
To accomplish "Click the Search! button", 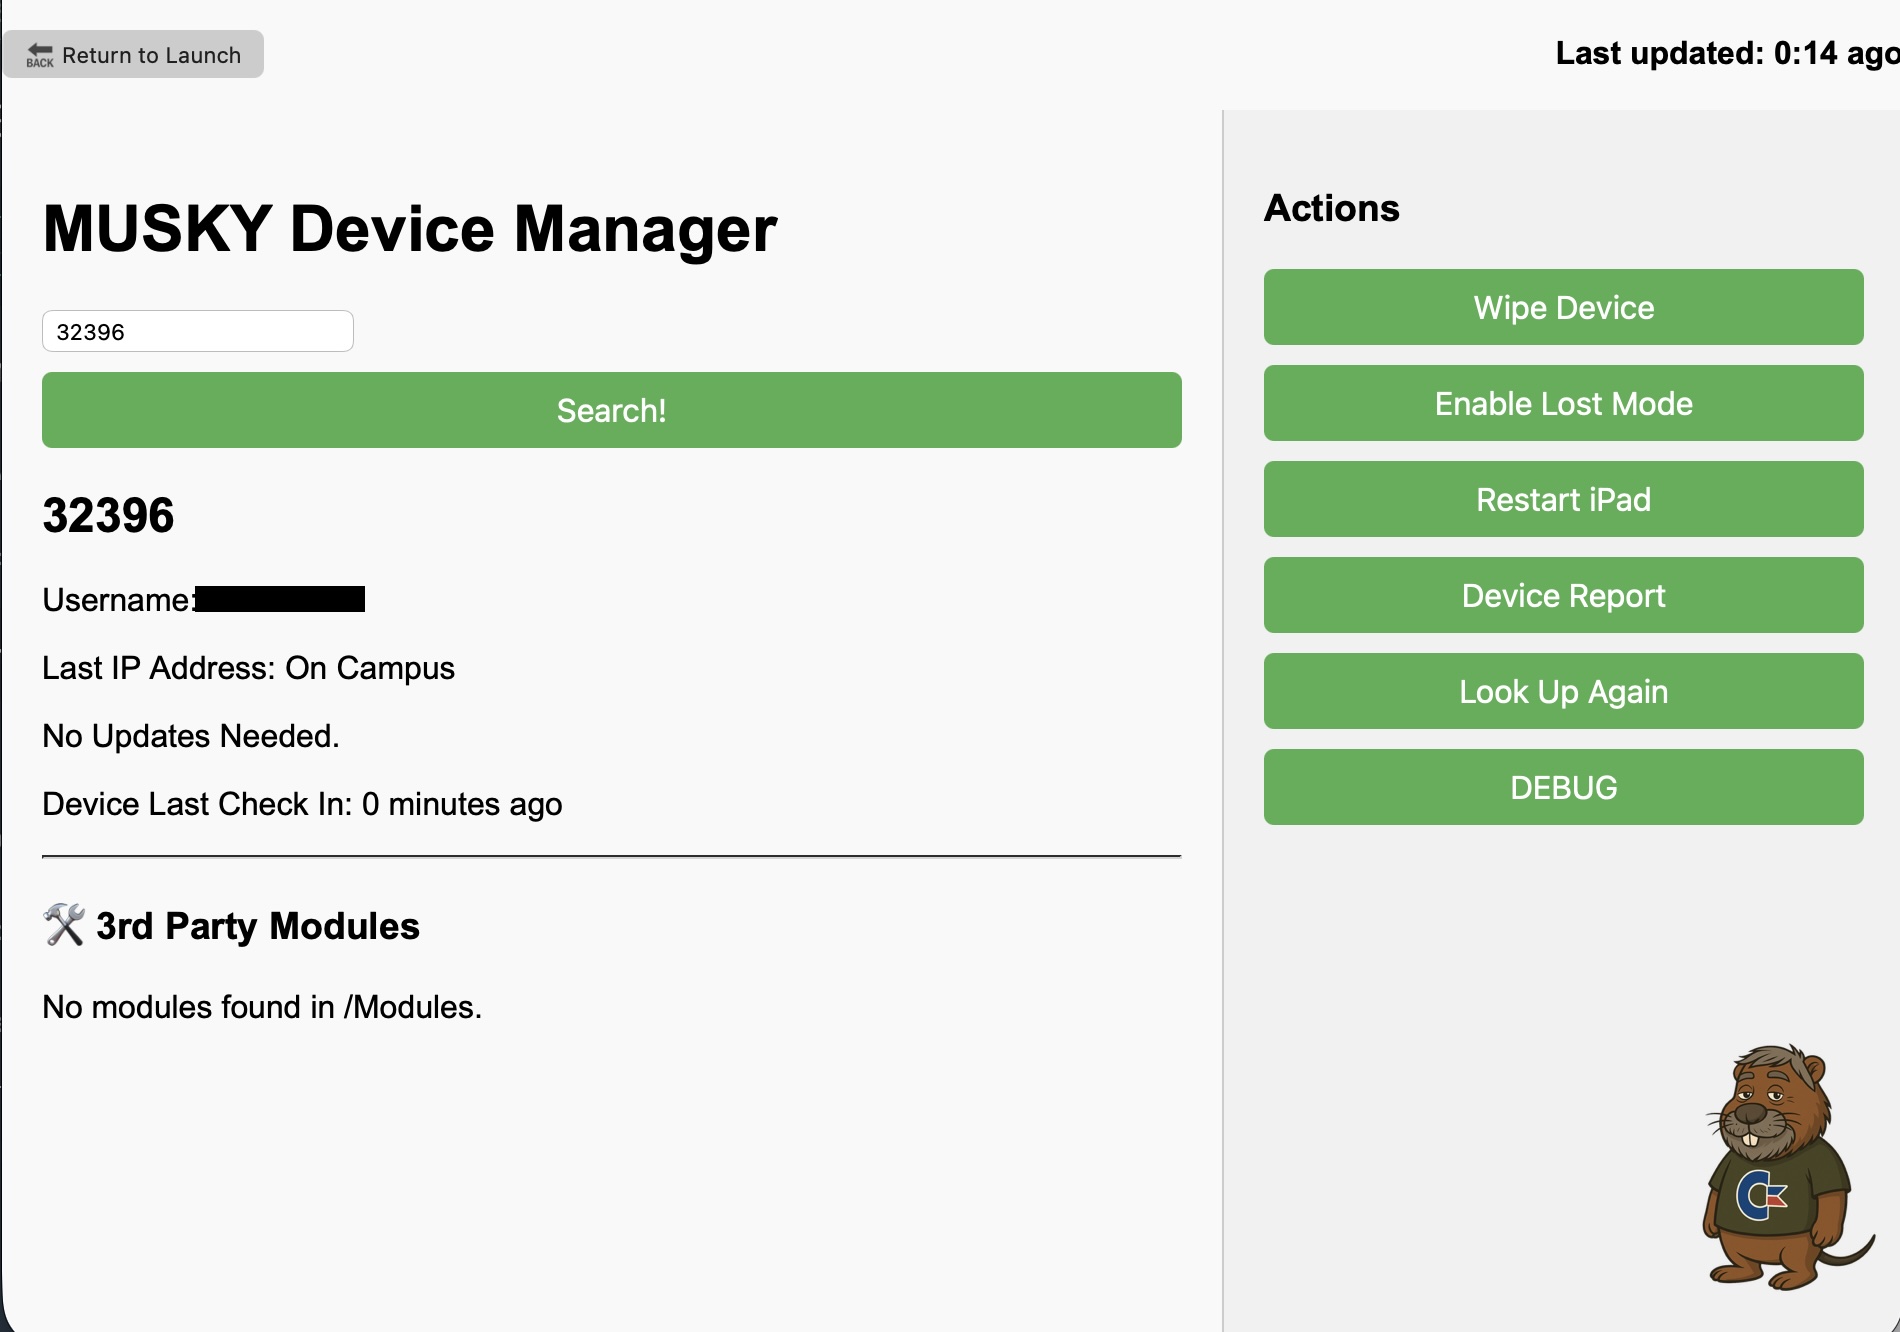I will (611, 410).
